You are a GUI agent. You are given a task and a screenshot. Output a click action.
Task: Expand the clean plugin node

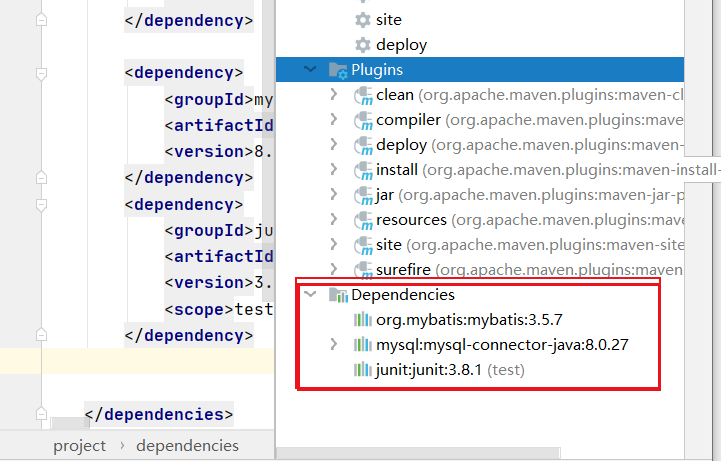334,94
